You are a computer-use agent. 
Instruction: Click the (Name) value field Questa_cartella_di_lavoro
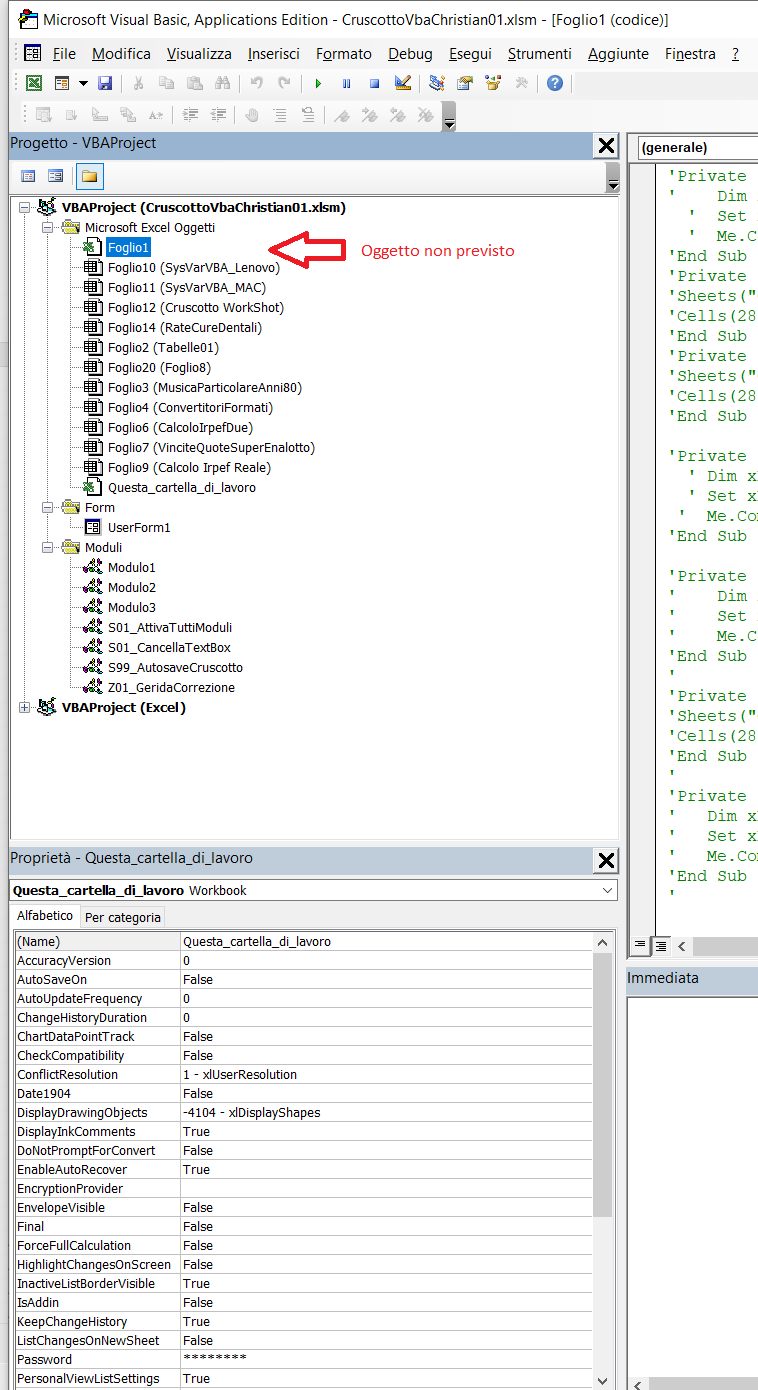click(386, 942)
